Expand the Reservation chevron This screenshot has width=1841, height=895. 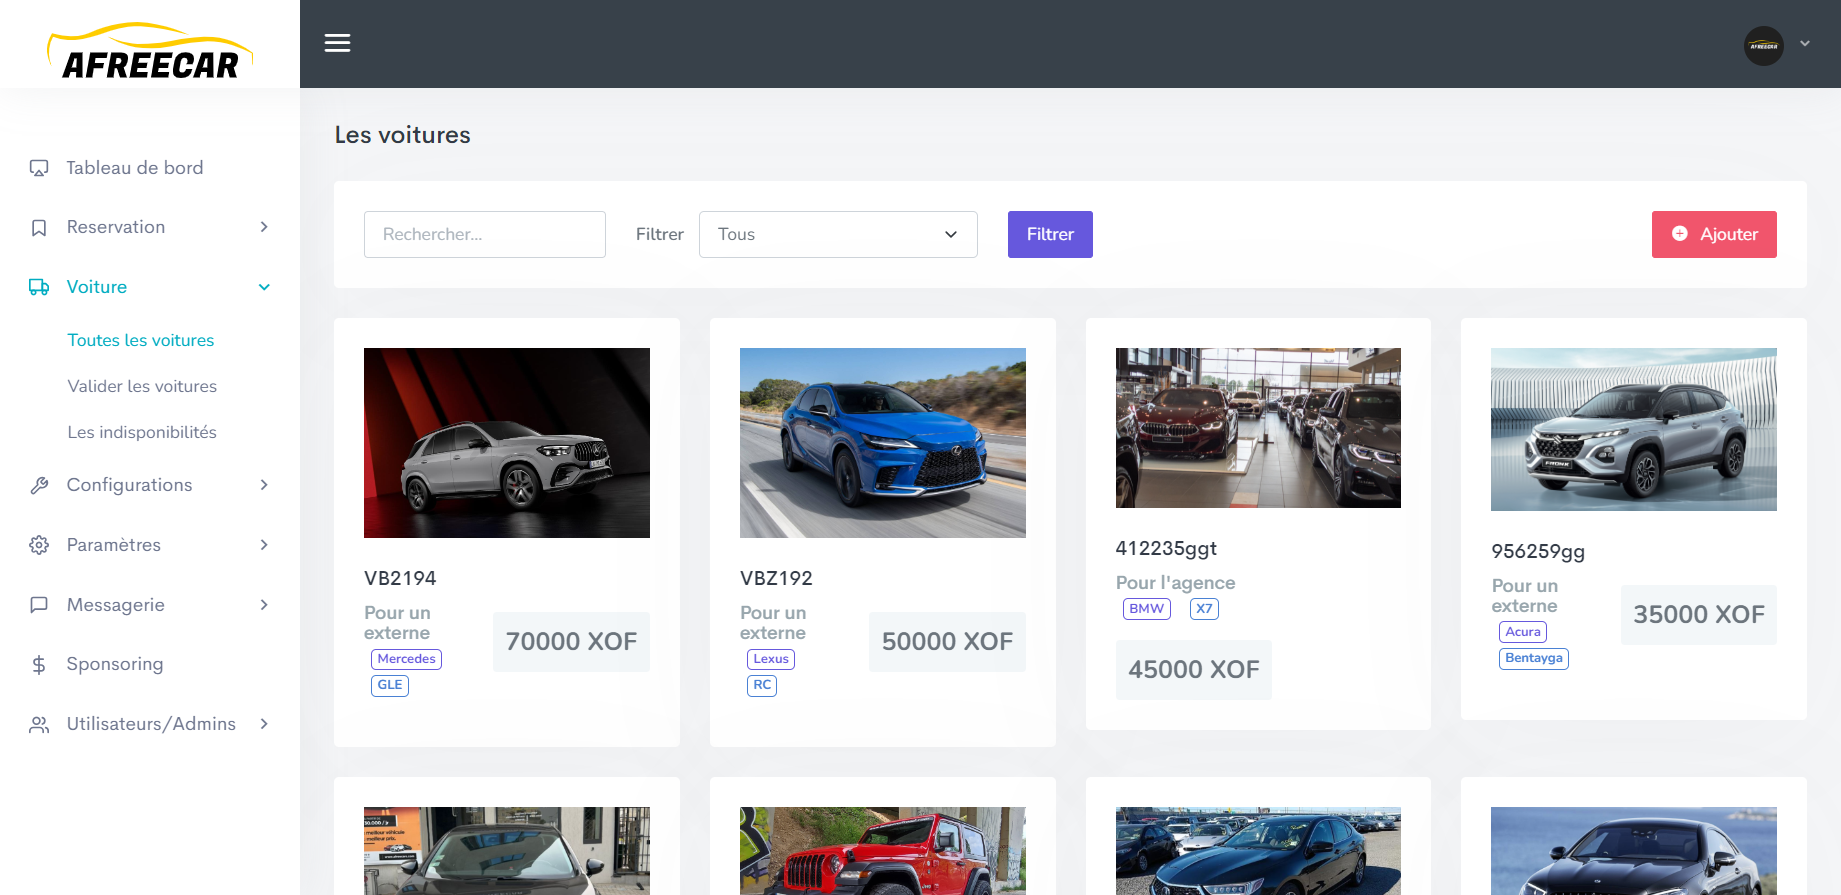click(x=264, y=227)
